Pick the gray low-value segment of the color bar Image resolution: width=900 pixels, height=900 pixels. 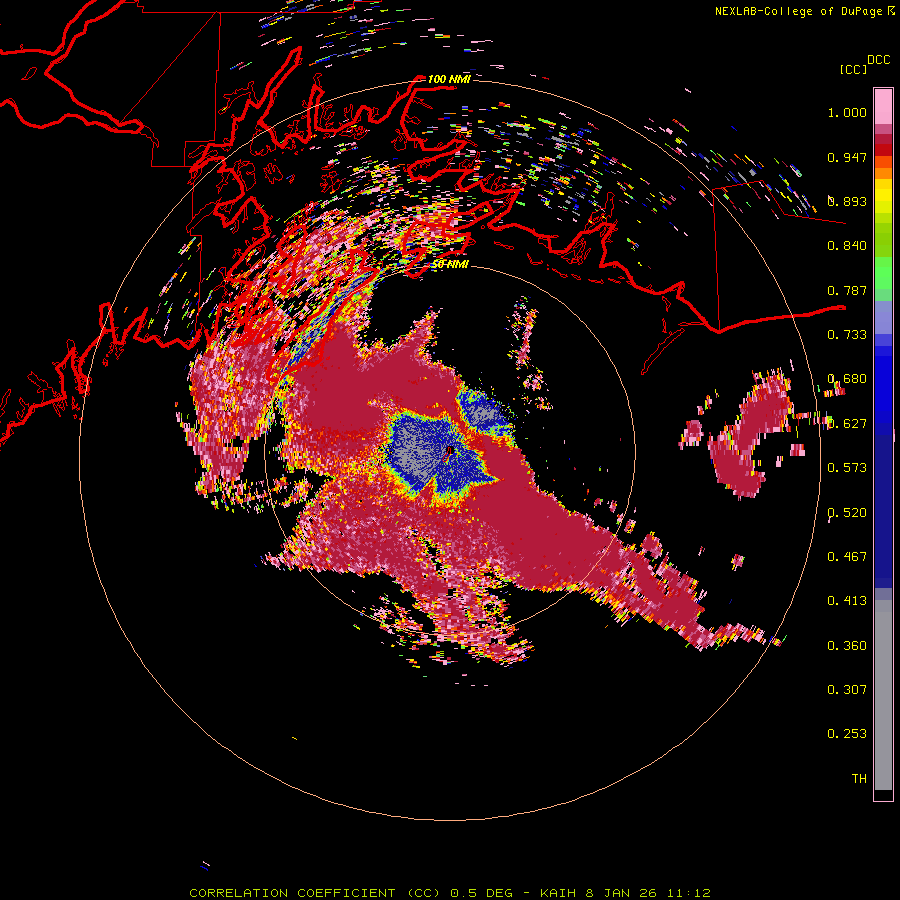click(x=883, y=695)
